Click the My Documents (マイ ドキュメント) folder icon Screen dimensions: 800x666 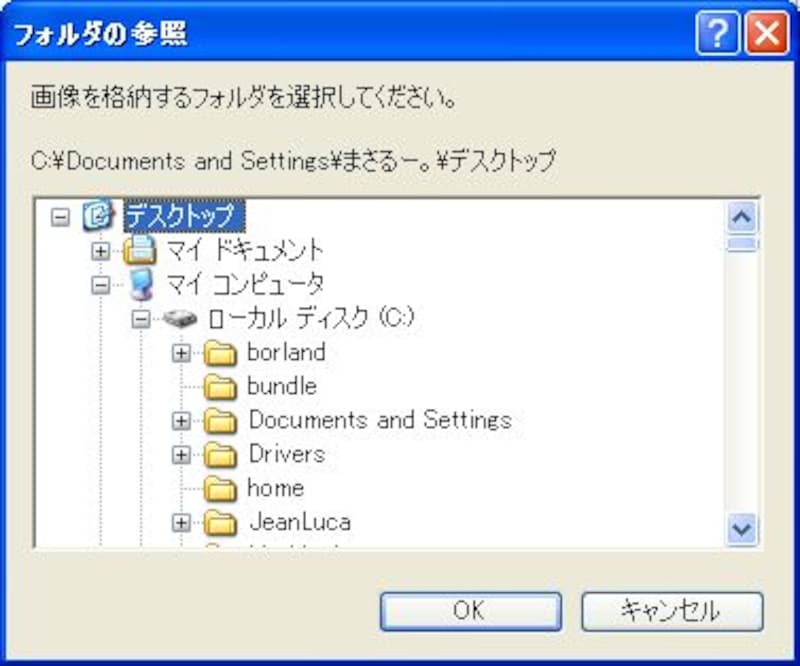[140, 250]
